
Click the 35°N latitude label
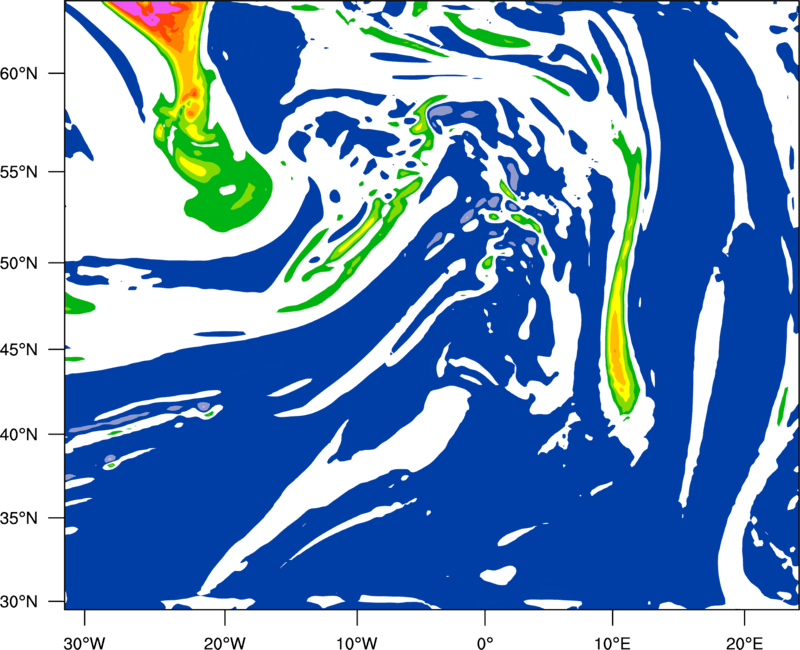click(x=19, y=518)
